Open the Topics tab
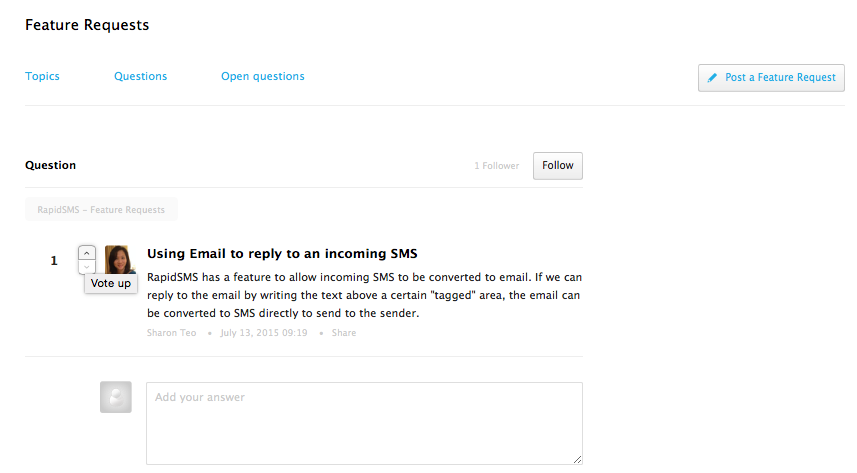The image size is (857, 473). pos(42,76)
